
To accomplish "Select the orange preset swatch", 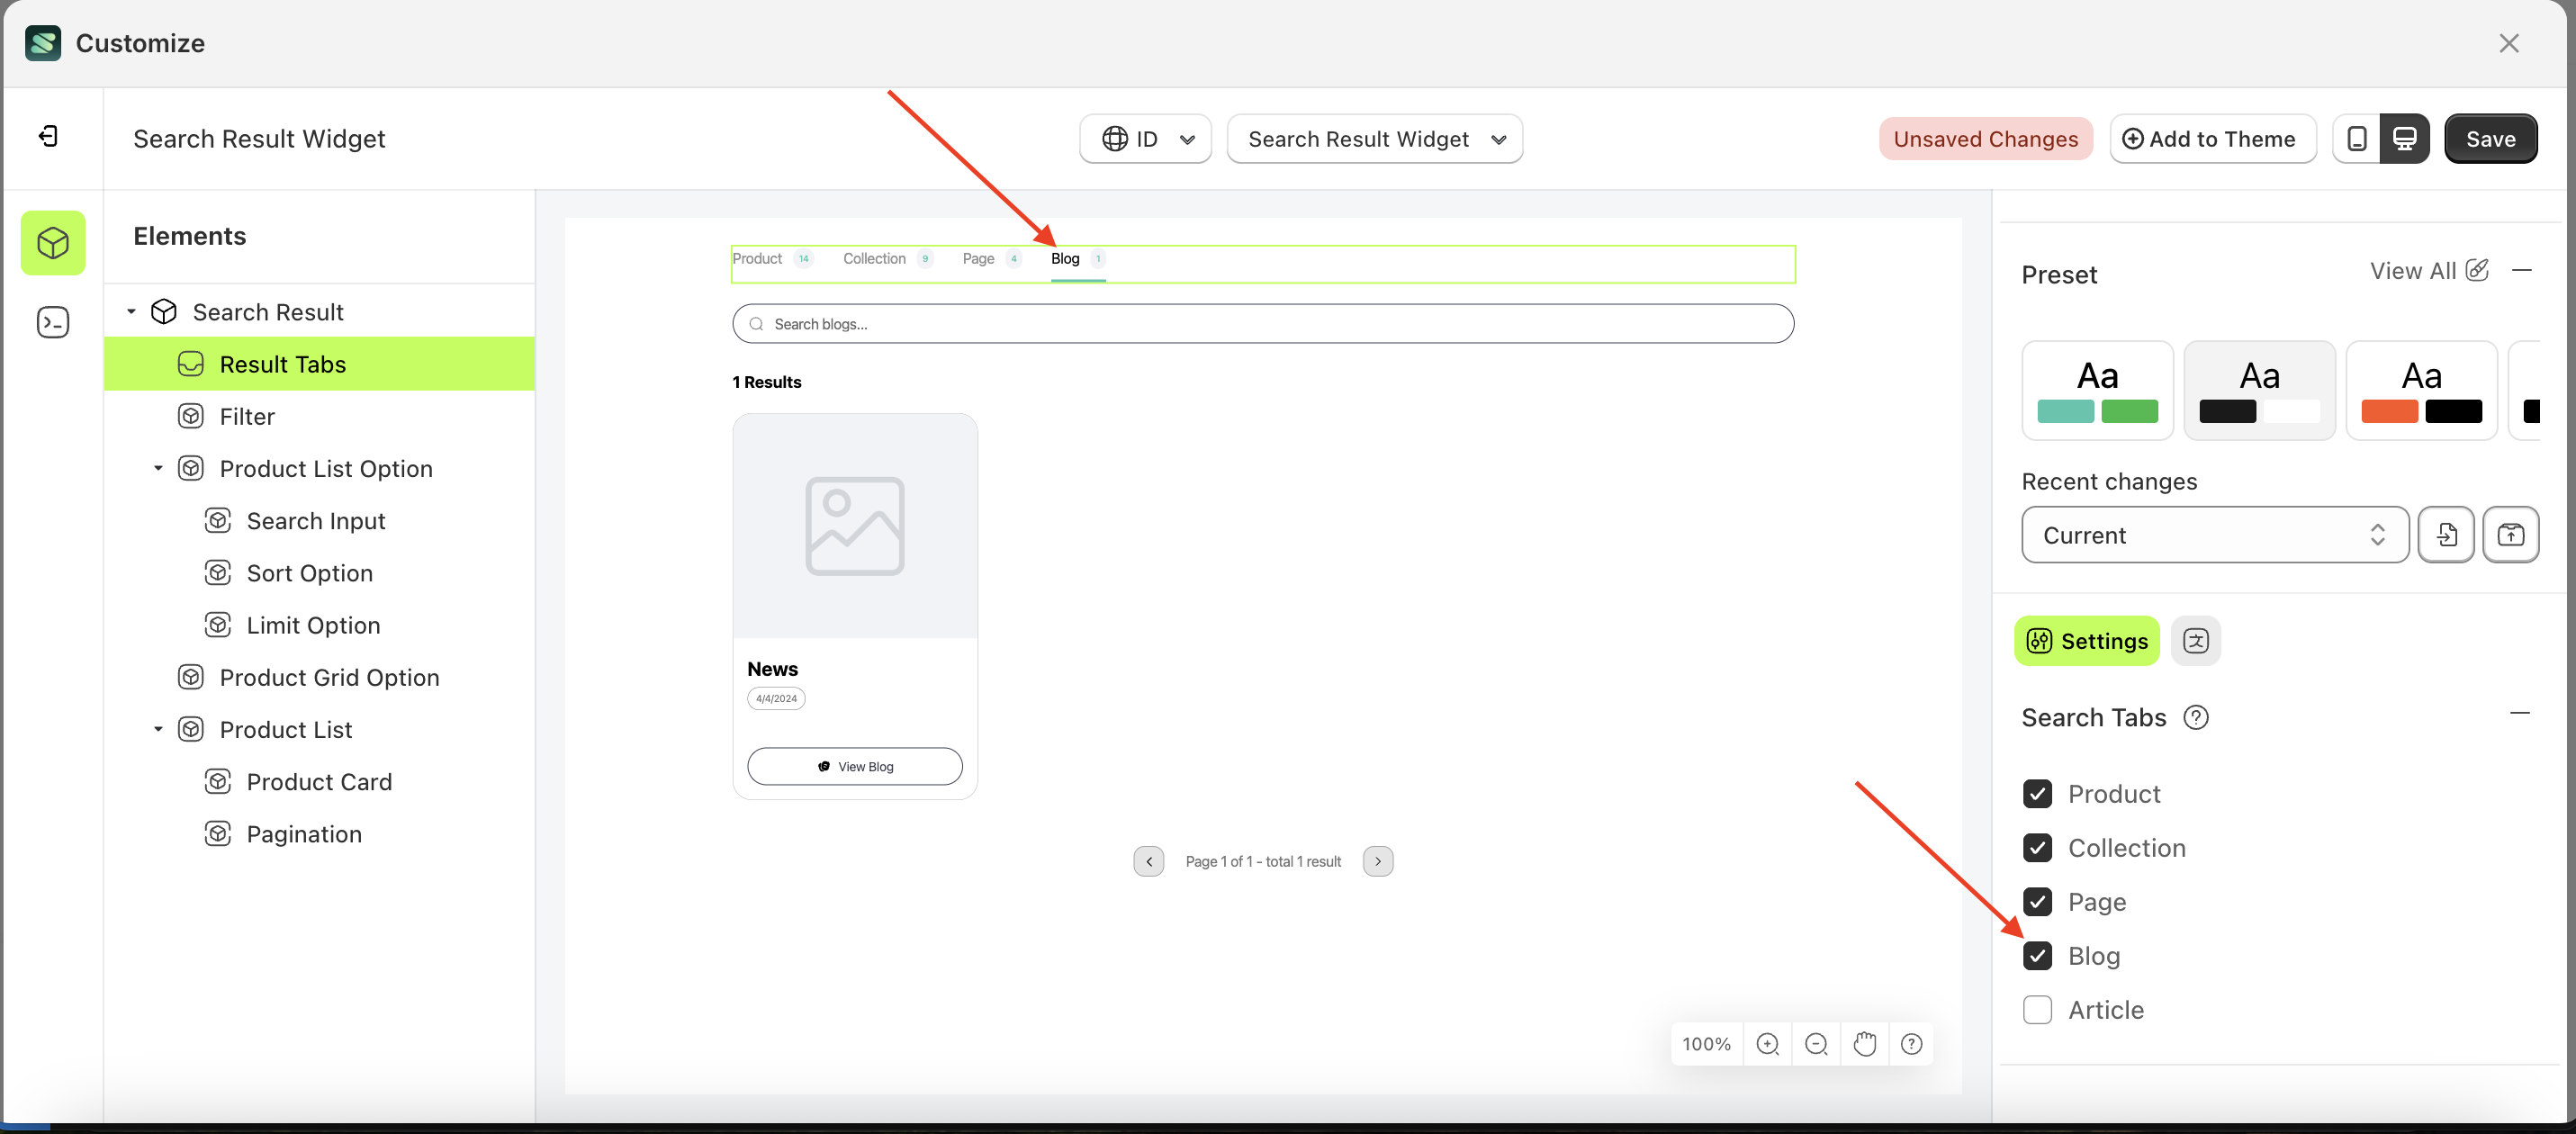I will [2421, 390].
